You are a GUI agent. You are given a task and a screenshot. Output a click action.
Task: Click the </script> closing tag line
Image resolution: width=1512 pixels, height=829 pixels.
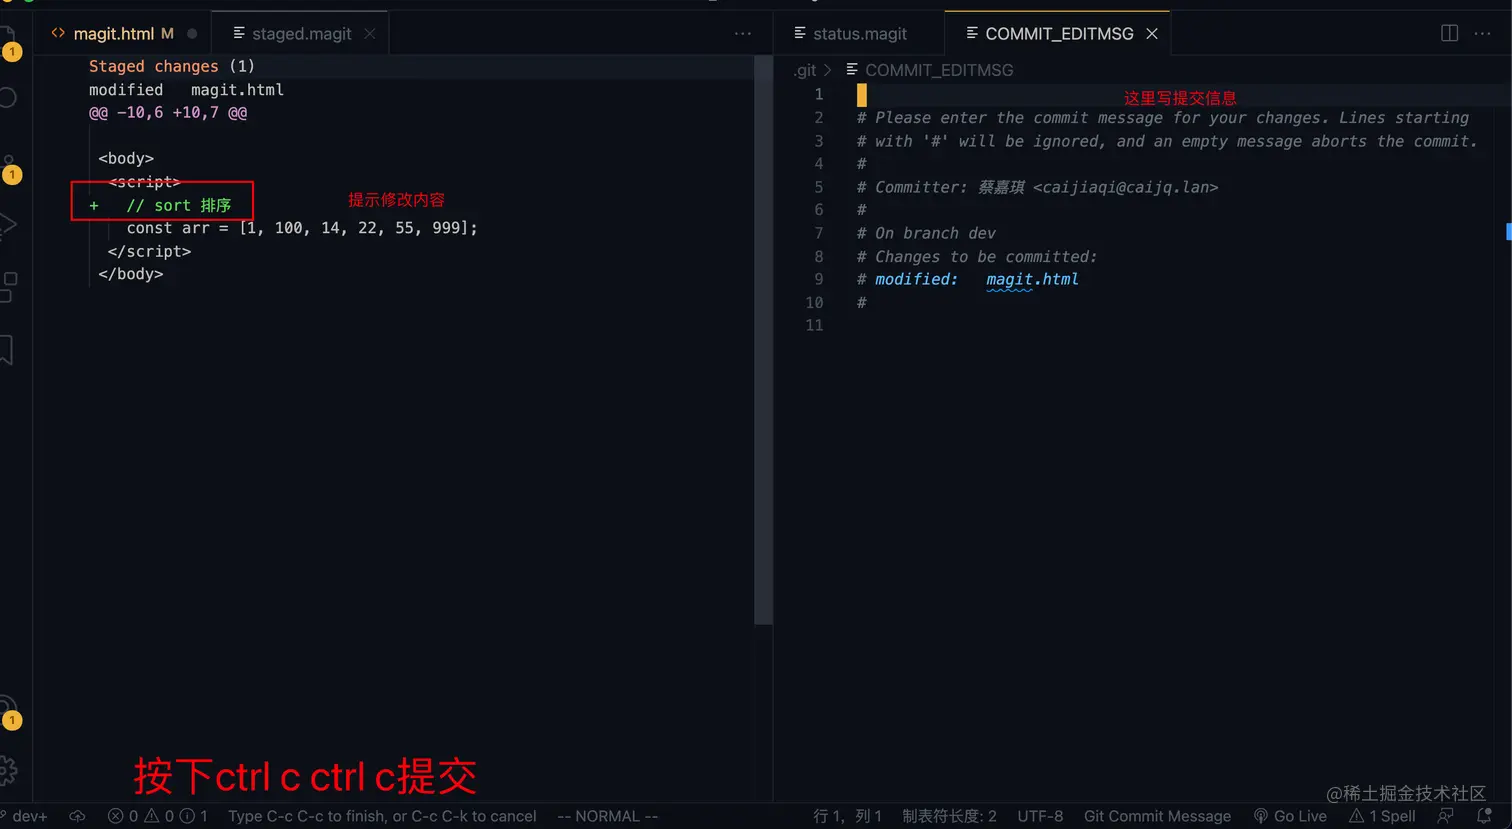pos(149,251)
